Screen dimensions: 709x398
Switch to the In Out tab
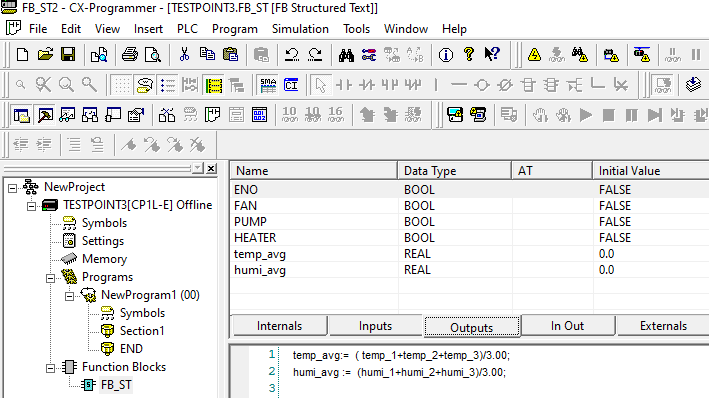pos(567,326)
